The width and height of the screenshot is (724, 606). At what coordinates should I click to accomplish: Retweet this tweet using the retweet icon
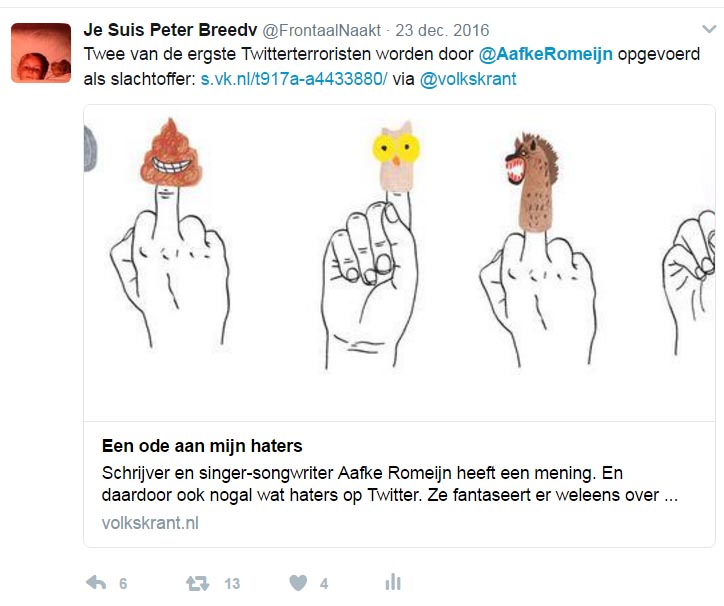point(198,583)
